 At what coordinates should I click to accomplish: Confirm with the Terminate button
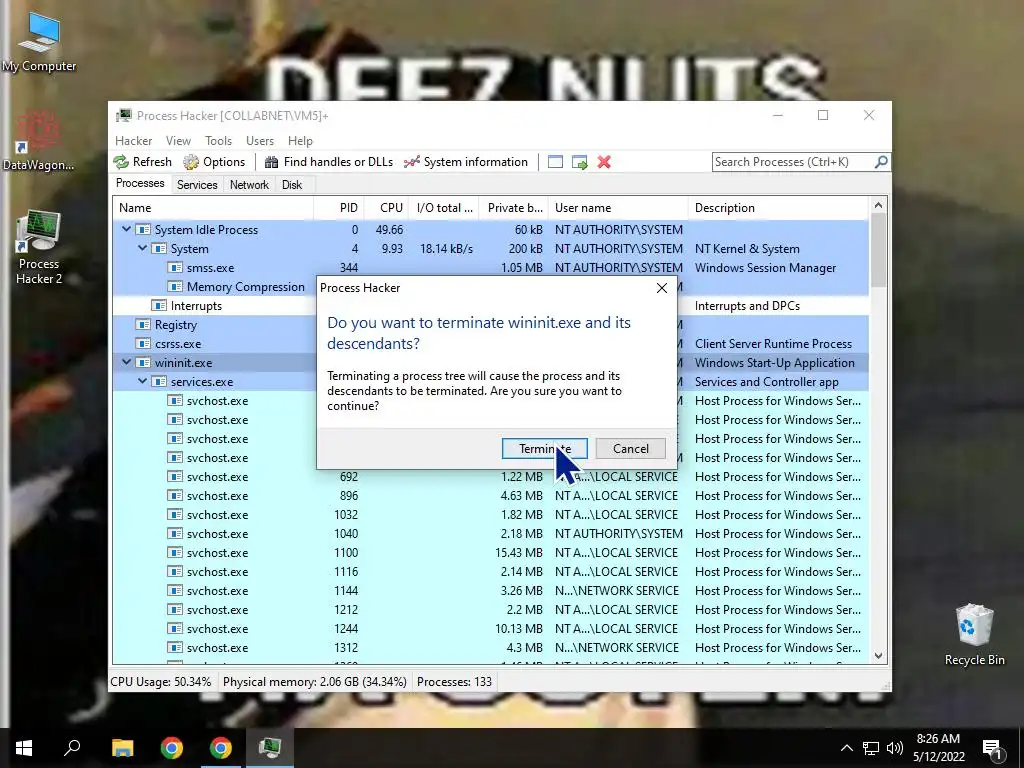(545, 449)
